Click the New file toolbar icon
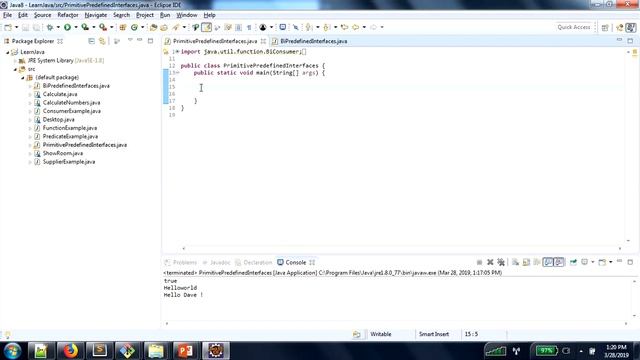 (8, 27)
